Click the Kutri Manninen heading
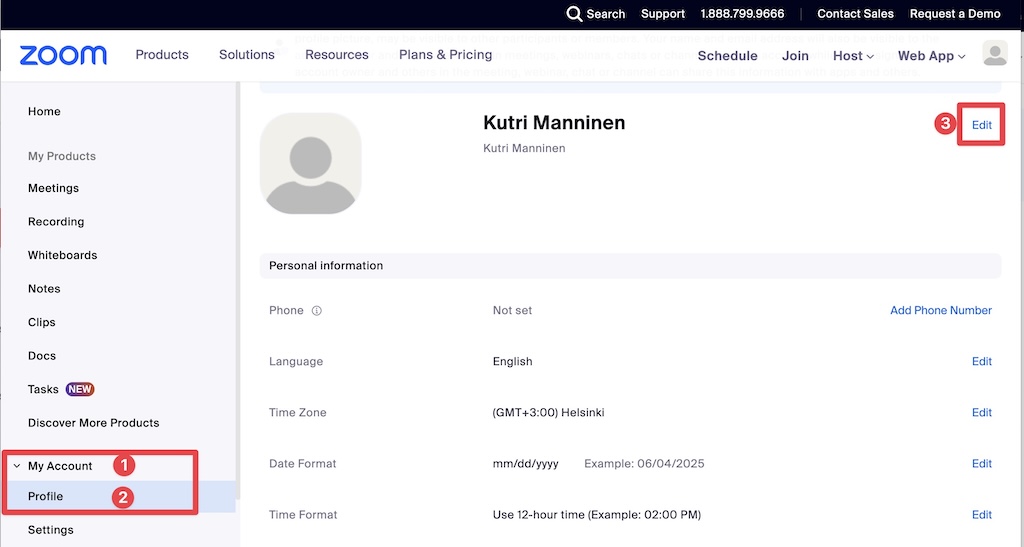Image resolution: width=1024 pixels, height=547 pixels. [554, 123]
